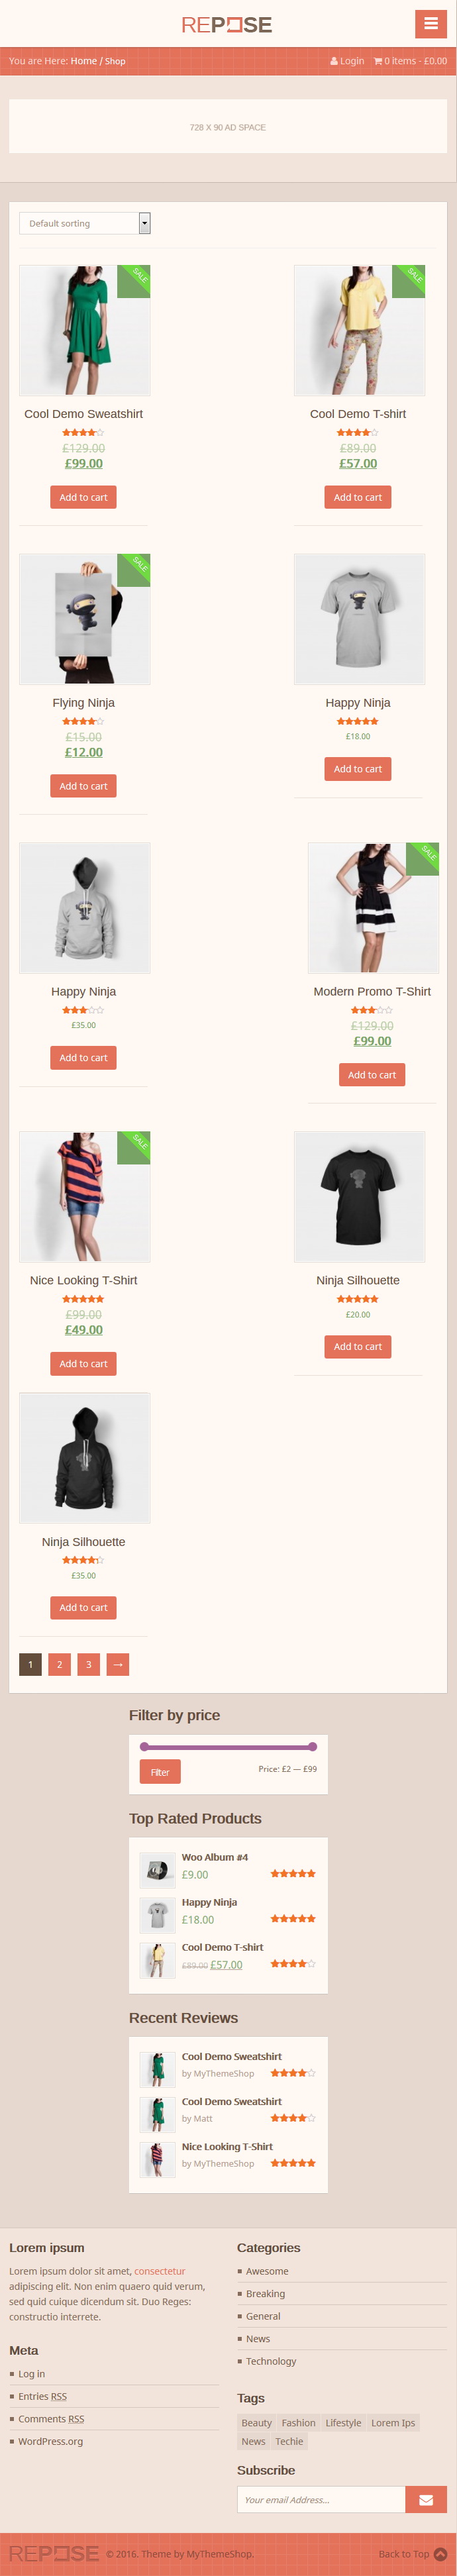Add Cool Demo Sweatshirt to cart

(x=83, y=497)
